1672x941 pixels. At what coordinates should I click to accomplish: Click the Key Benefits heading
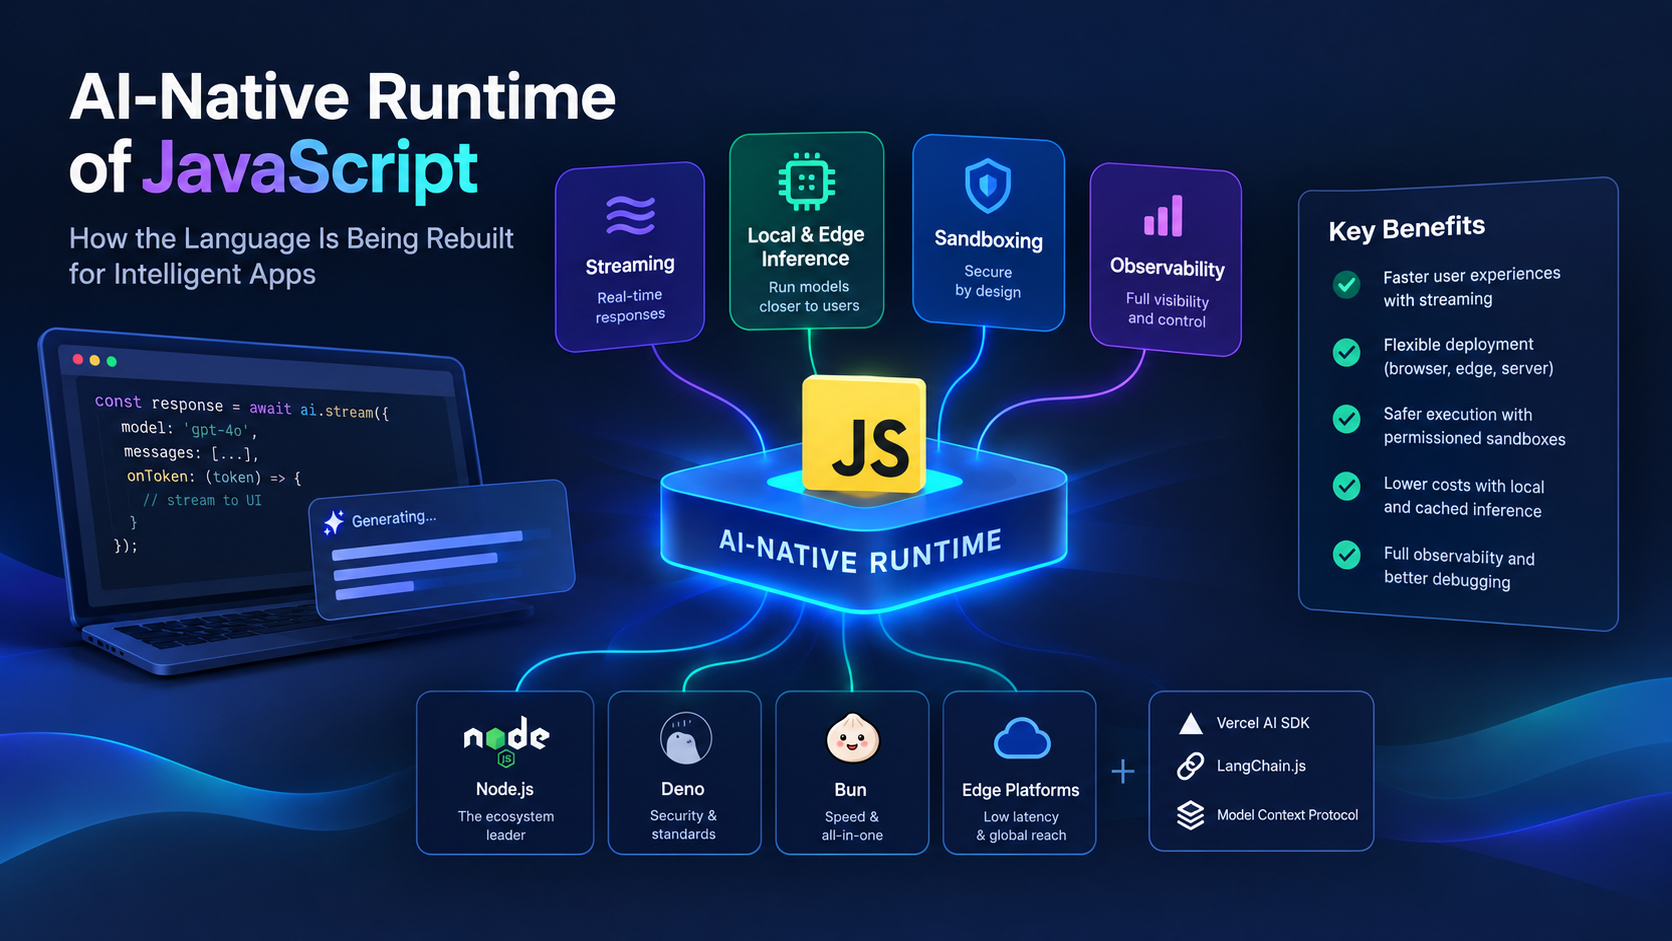[1407, 228]
